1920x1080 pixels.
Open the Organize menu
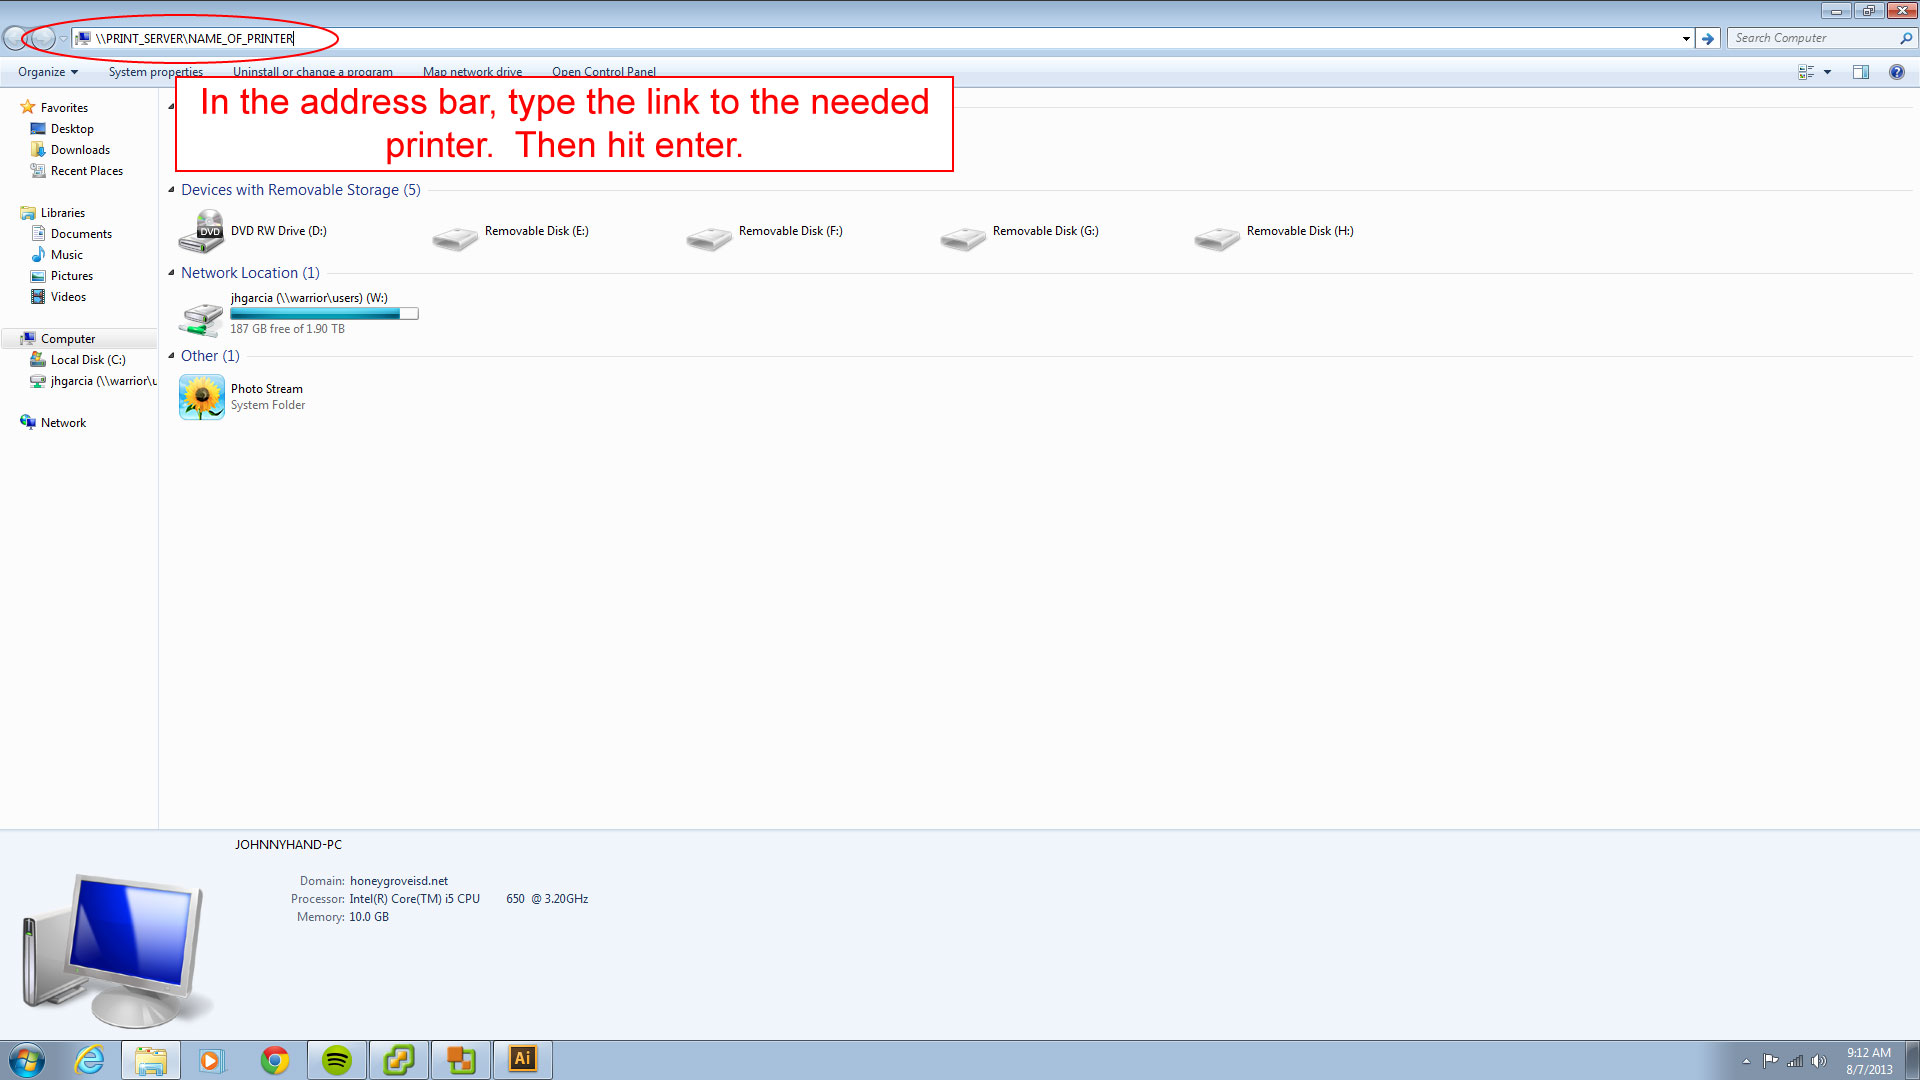point(47,72)
